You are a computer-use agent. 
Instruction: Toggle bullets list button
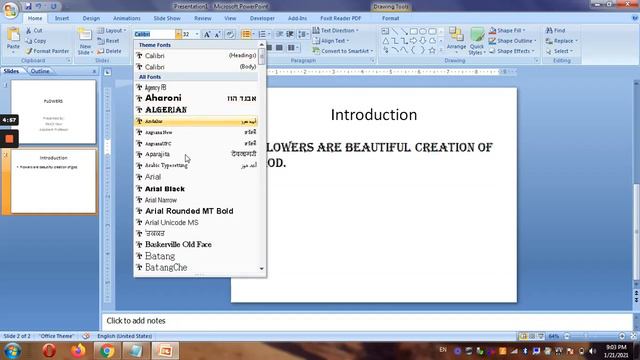click(246, 34)
